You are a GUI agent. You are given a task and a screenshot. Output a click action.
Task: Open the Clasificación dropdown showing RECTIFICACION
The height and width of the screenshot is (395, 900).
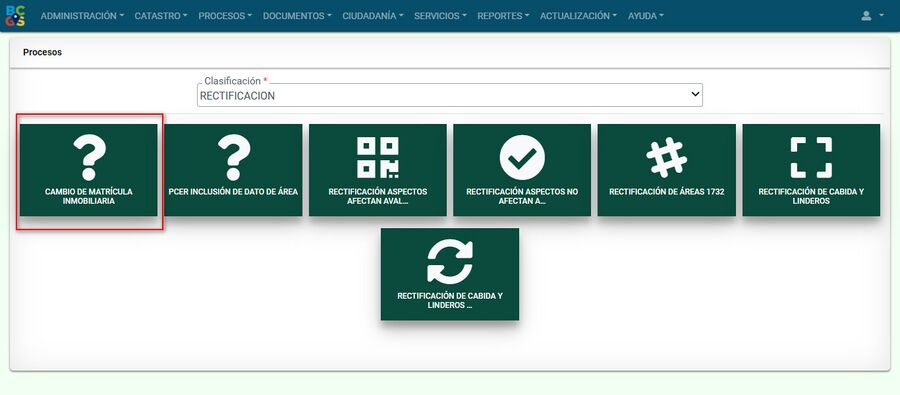[x=449, y=95]
